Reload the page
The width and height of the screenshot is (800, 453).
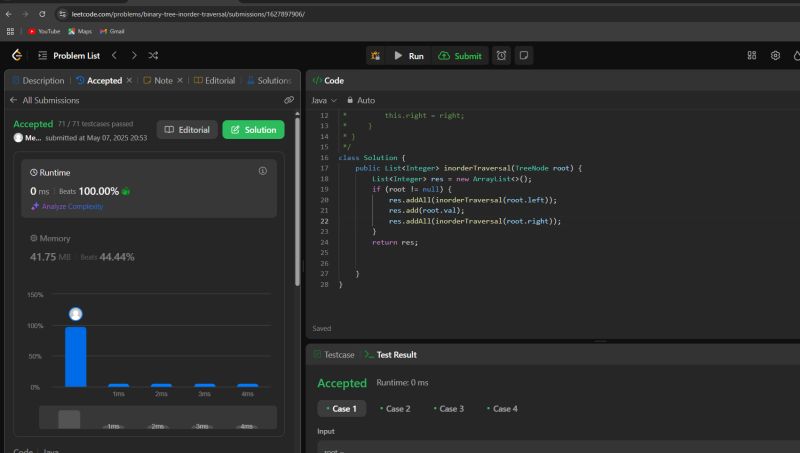point(42,14)
